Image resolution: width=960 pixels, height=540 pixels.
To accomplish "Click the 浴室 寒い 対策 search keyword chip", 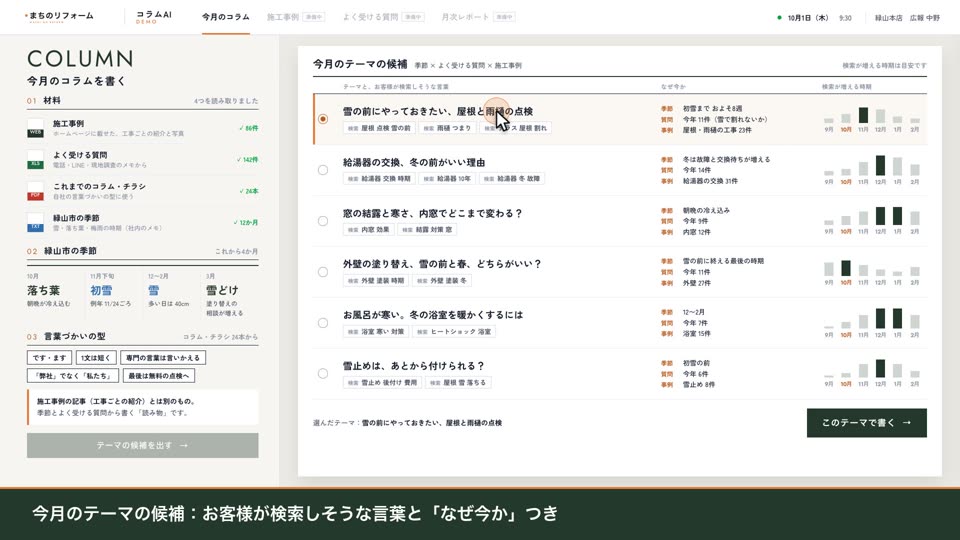I will pos(376,332).
